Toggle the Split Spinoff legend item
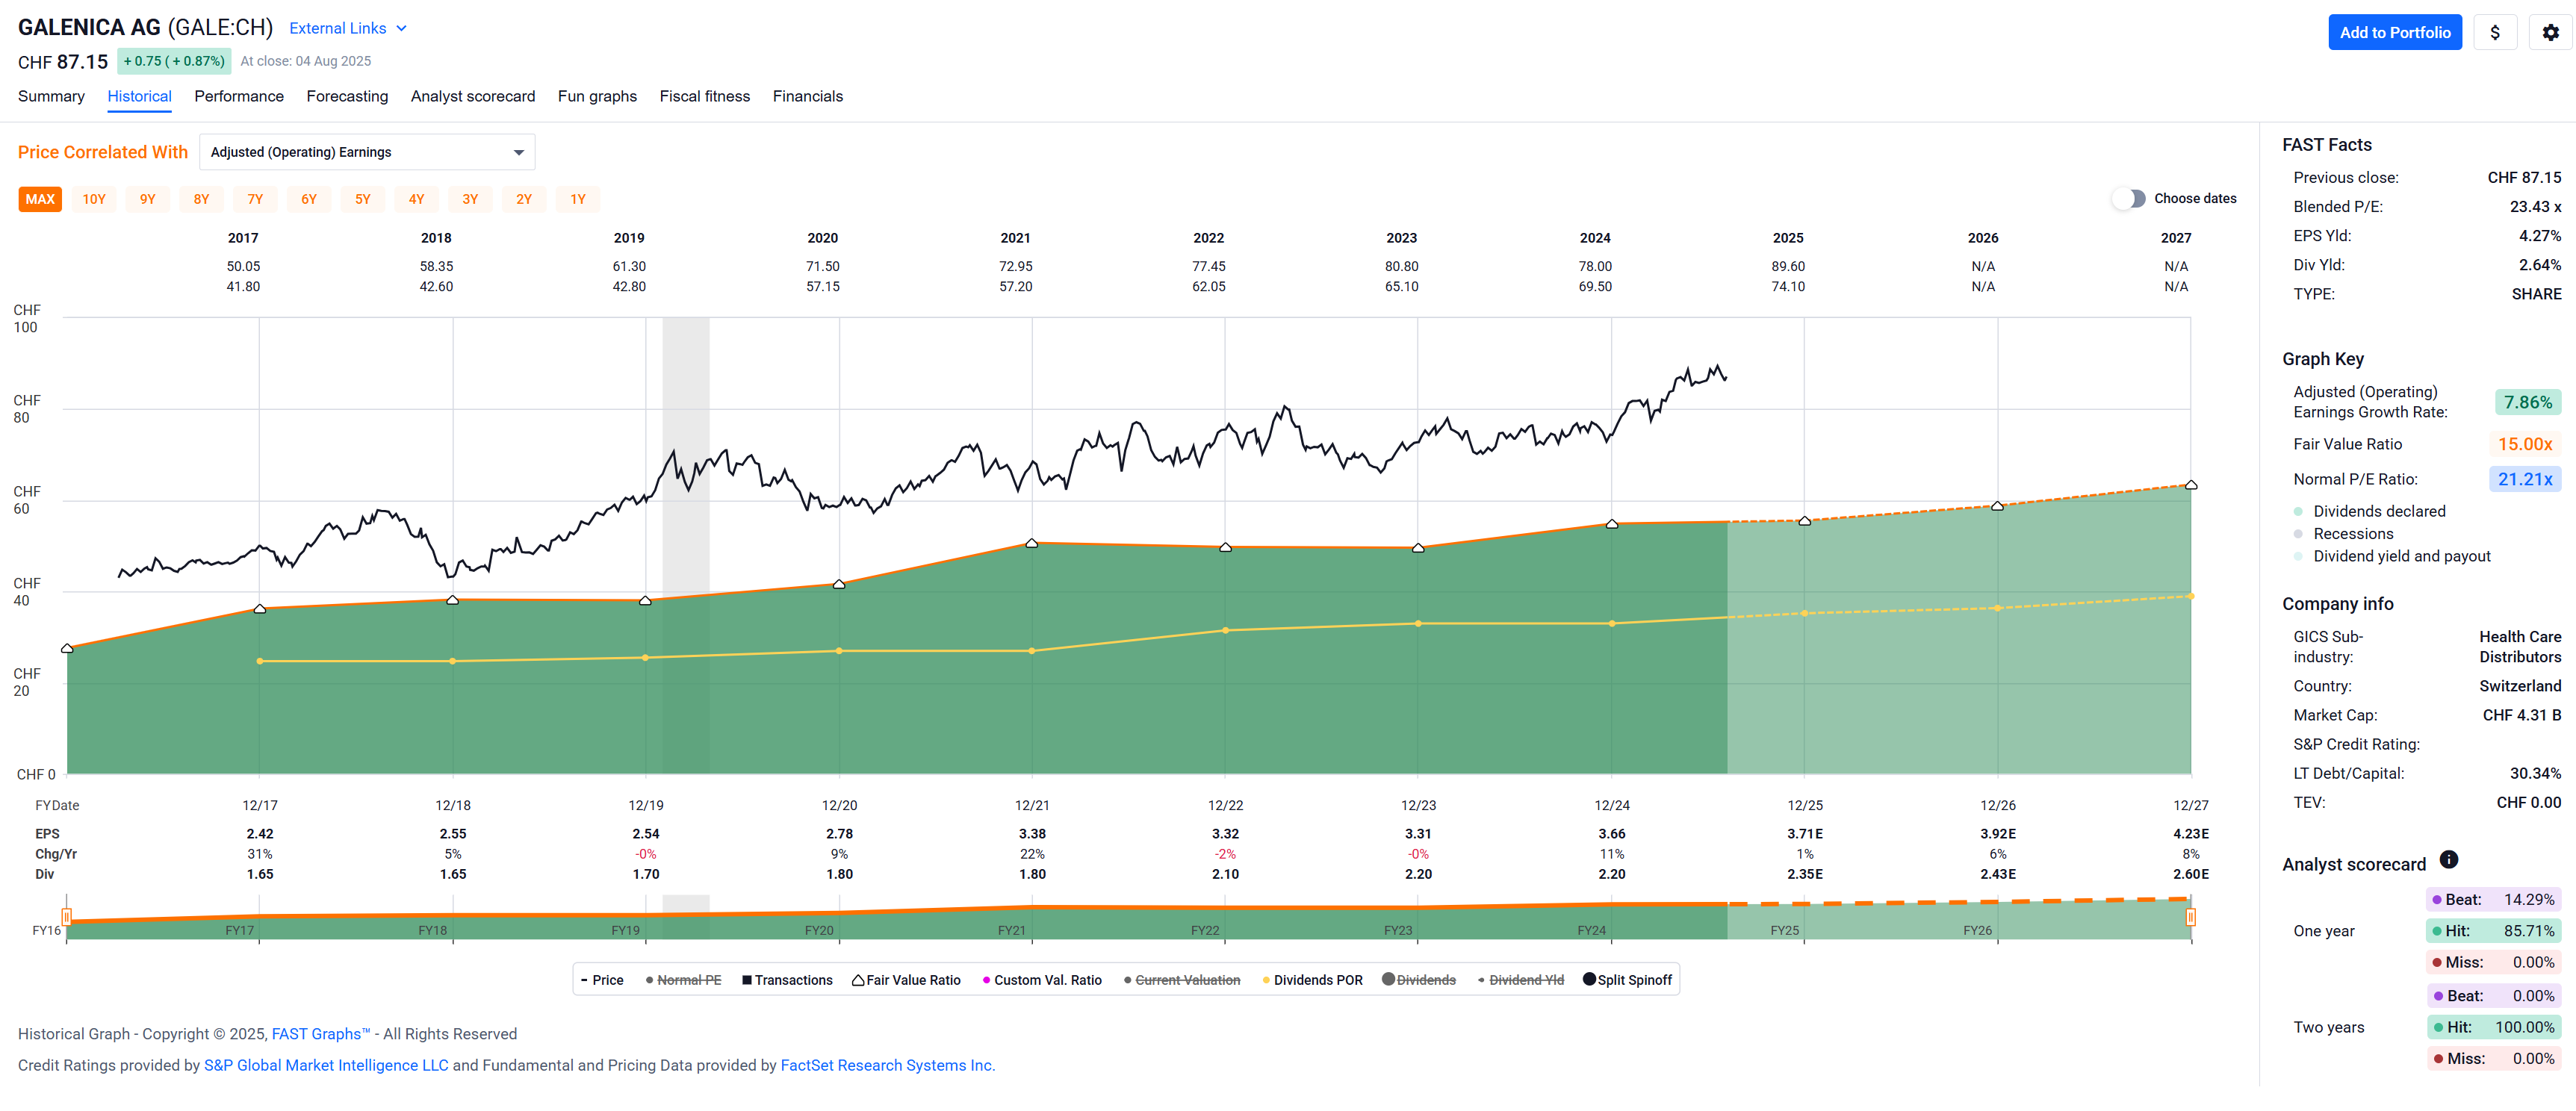Image resolution: width=2576 pixels, height=1111 pixels. click(x=1628, y=980)
